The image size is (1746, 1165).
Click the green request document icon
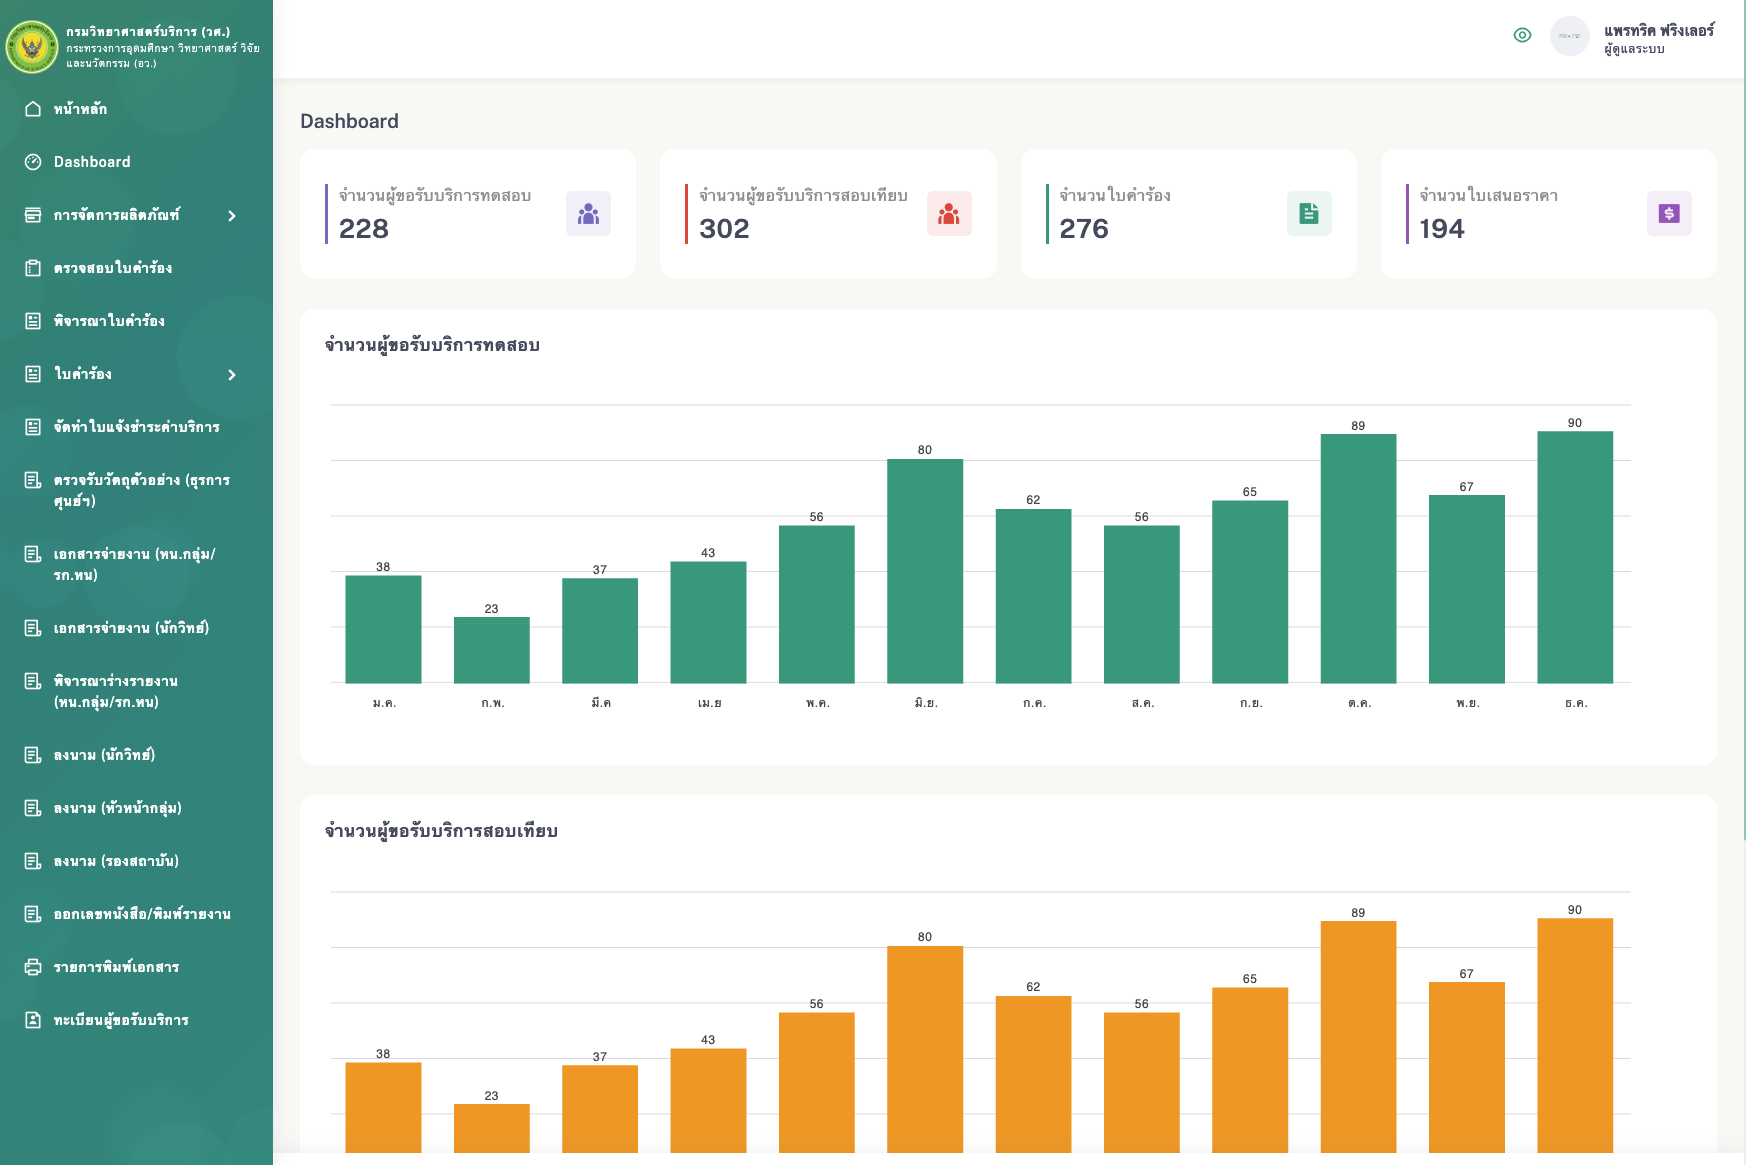tap(1308, 214)
